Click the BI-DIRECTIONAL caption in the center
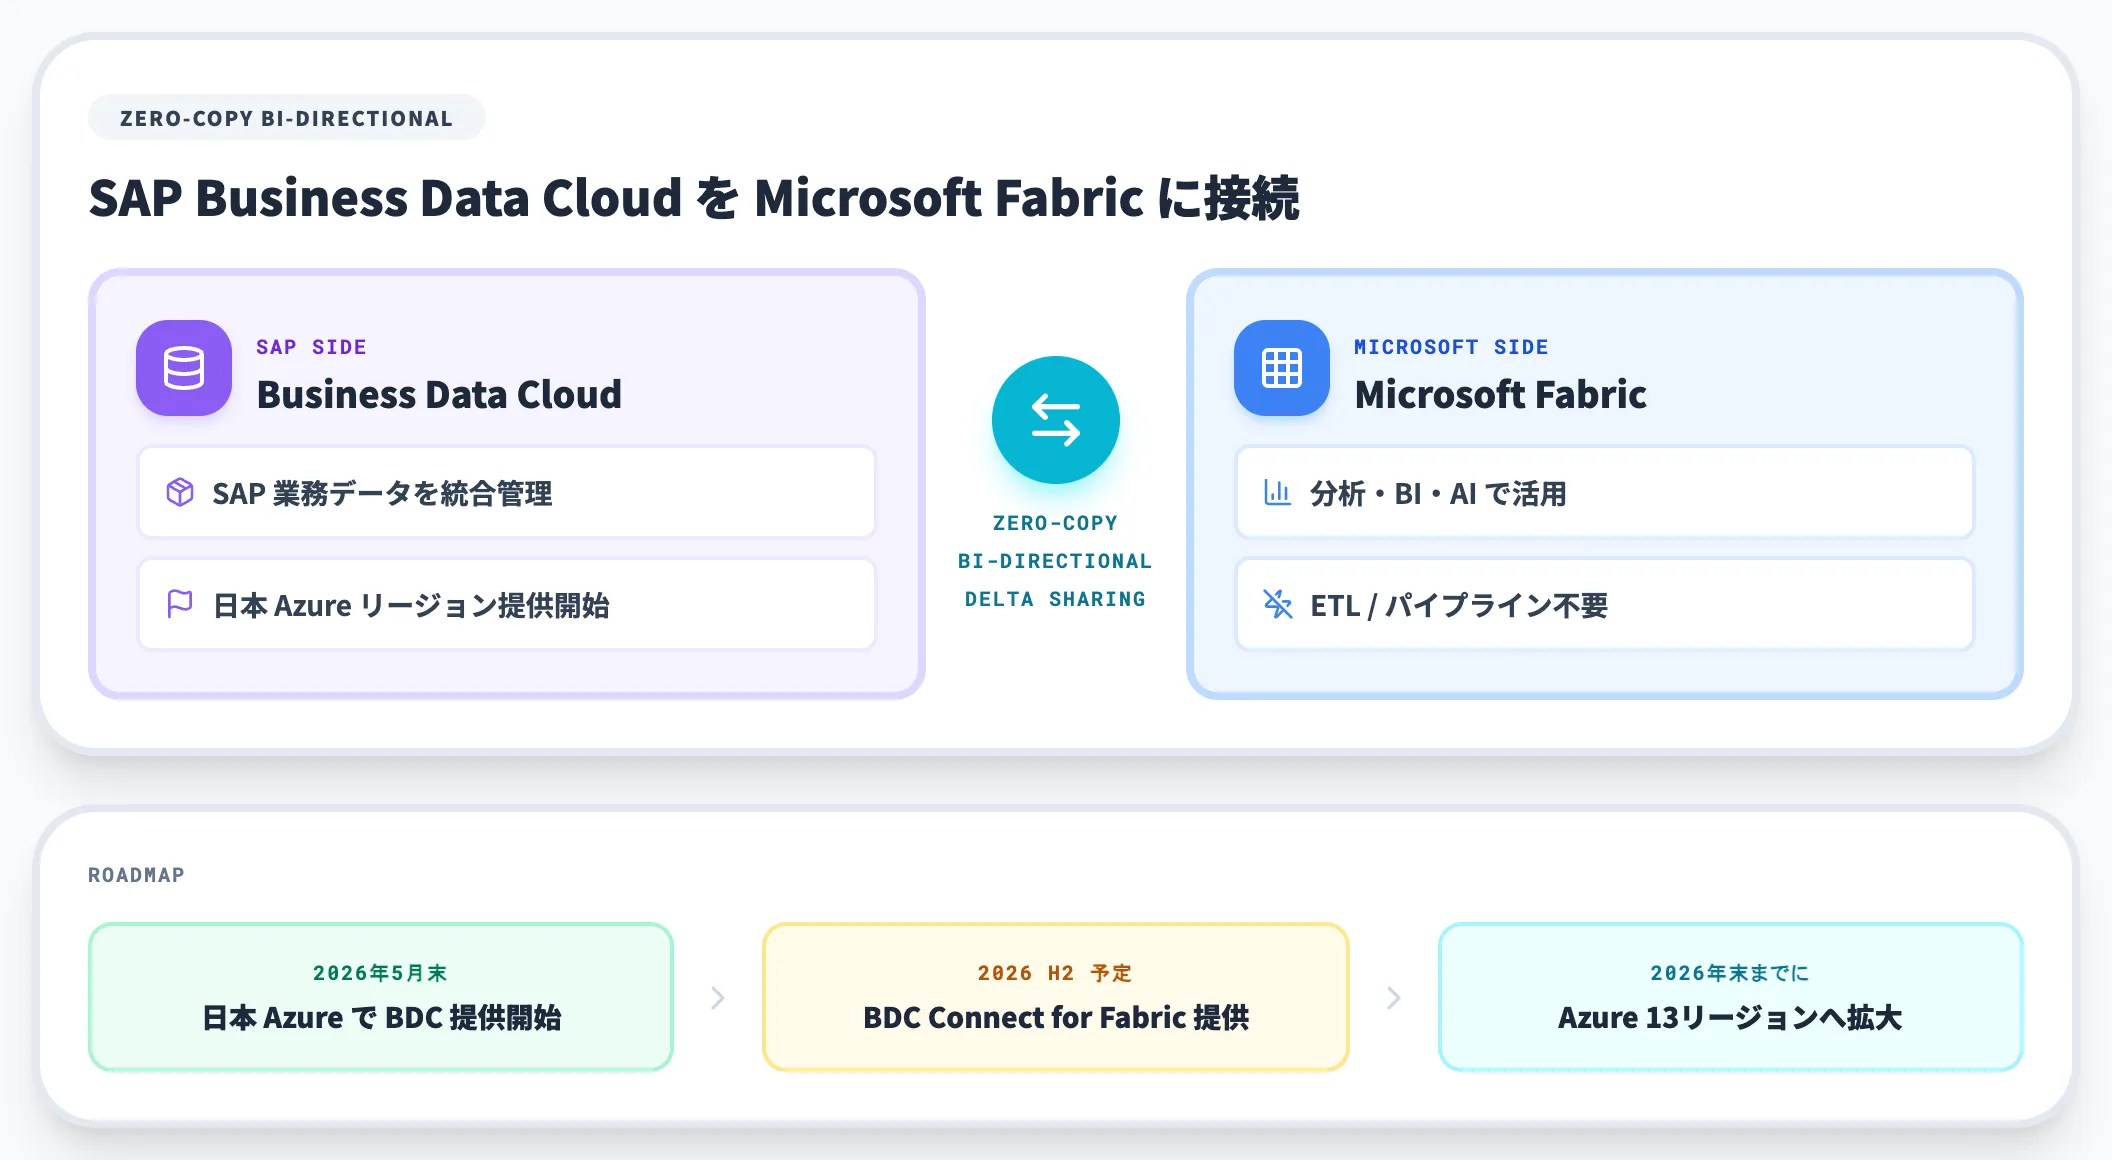 point(1055,561)
